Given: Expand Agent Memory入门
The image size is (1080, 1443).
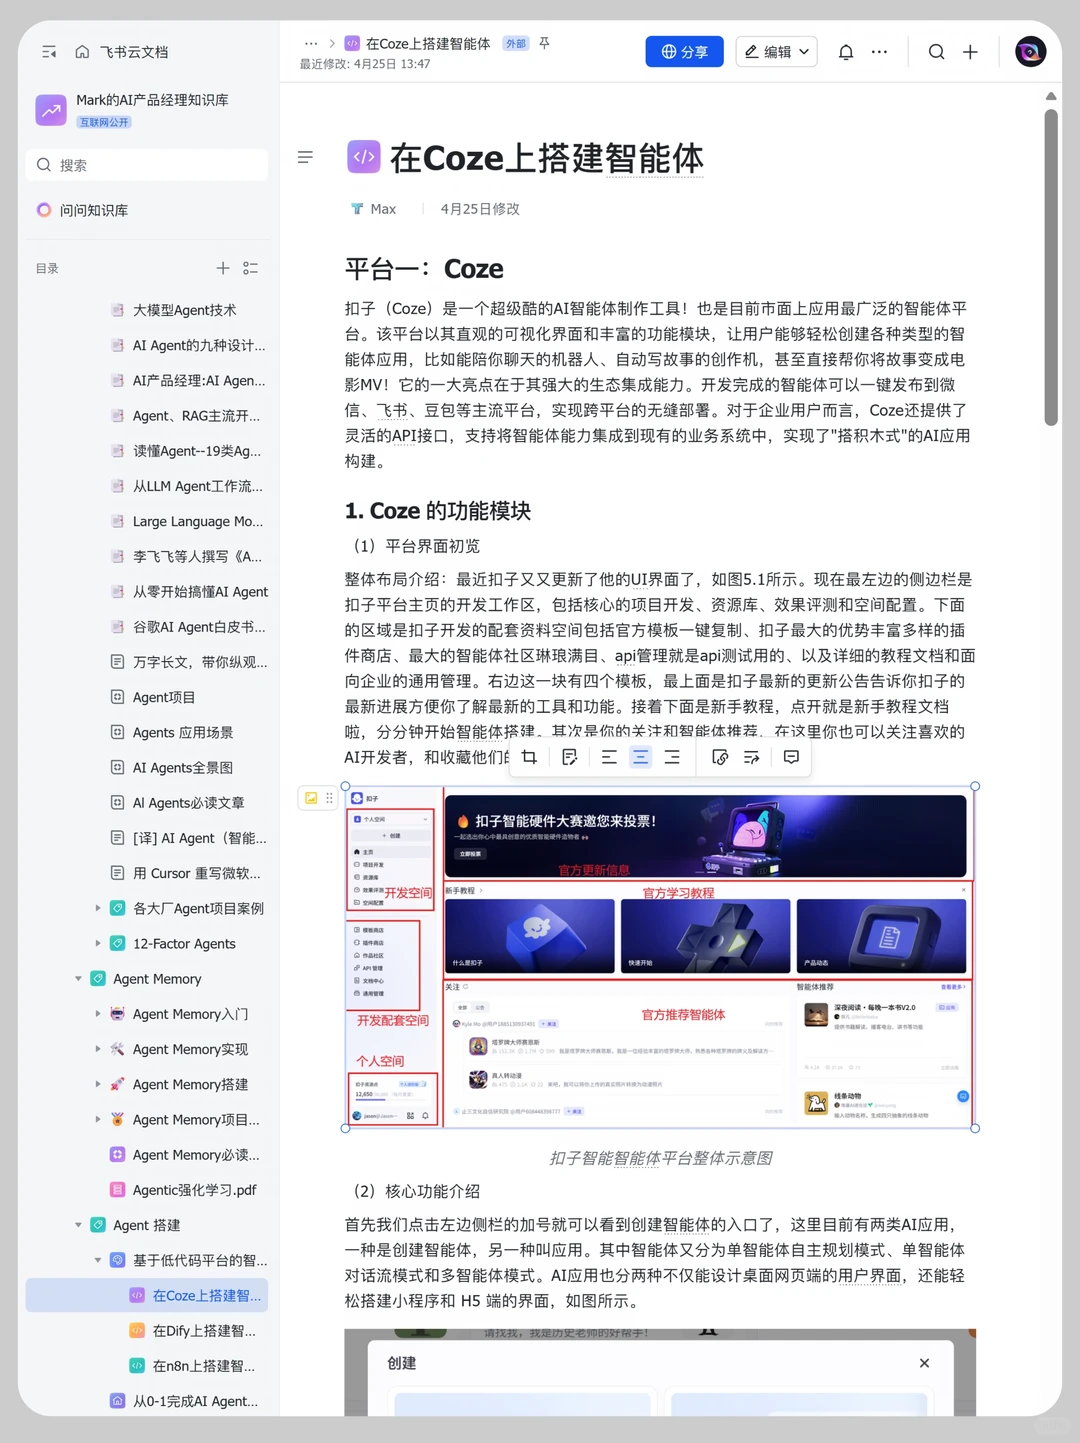Looking at the screenshot, I should [98, 1014].
